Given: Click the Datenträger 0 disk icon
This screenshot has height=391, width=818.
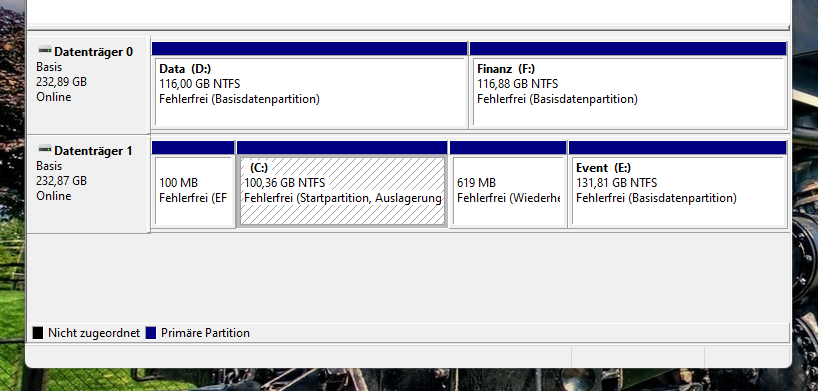Looking at the screenshot, I should tap(45, 50).
